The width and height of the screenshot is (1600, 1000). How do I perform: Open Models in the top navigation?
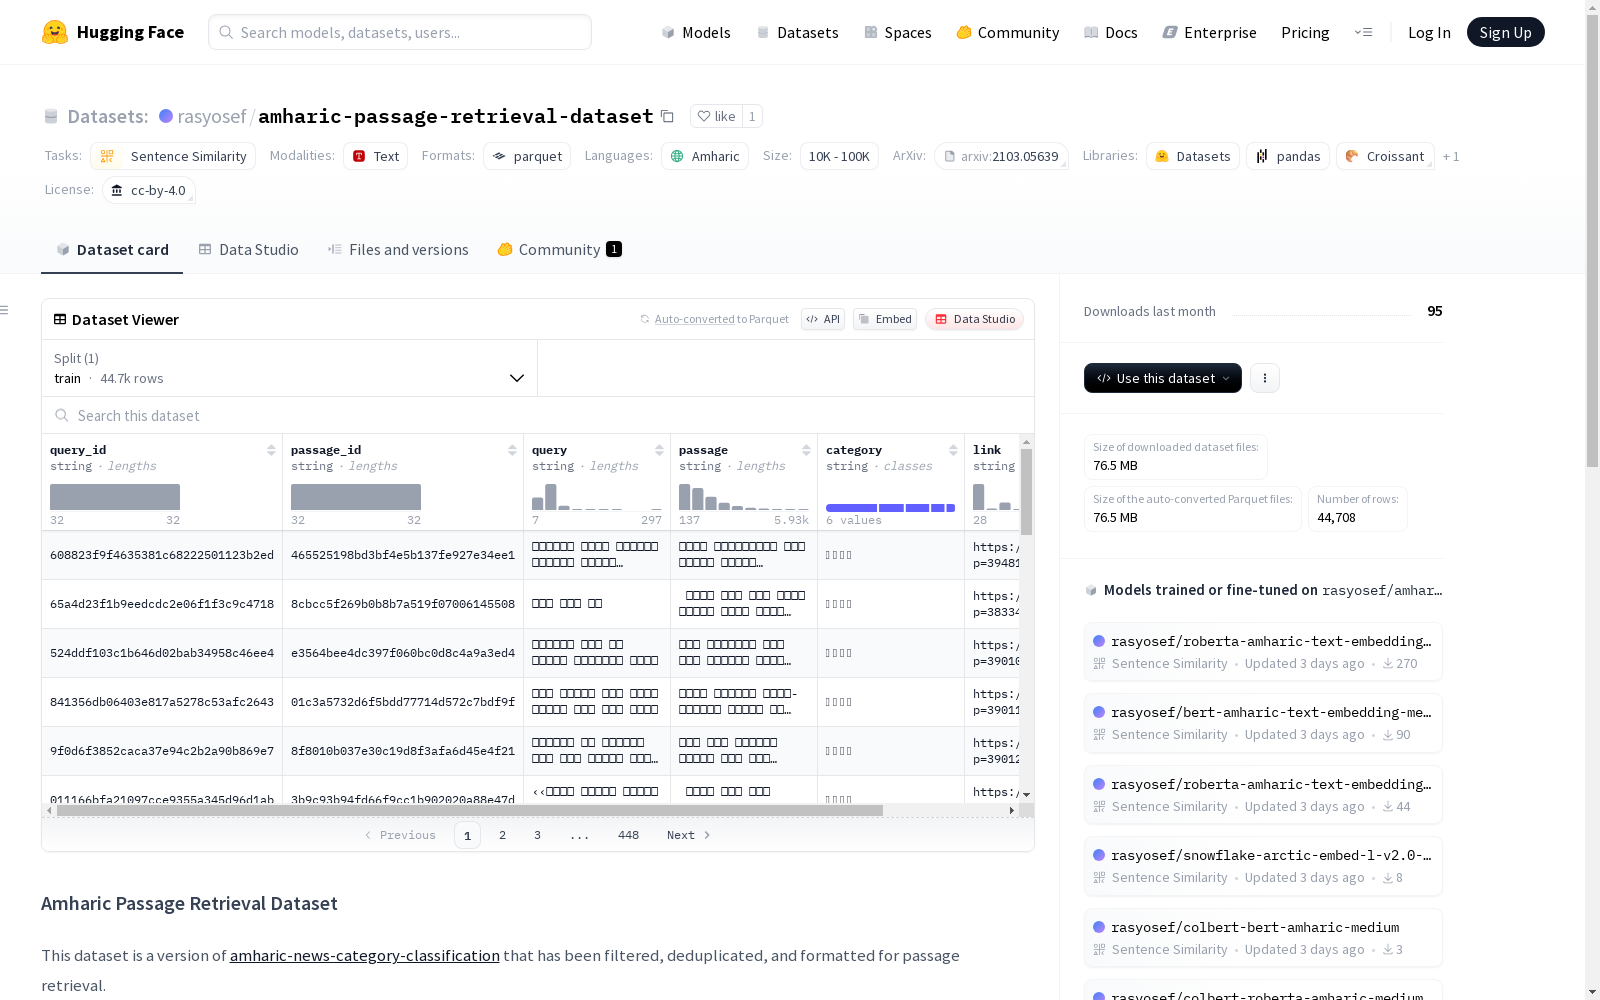pos(696,32)
